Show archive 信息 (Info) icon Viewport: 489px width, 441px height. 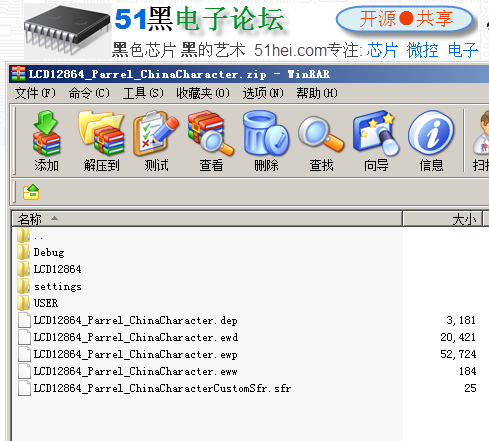(x=431, y=141)
